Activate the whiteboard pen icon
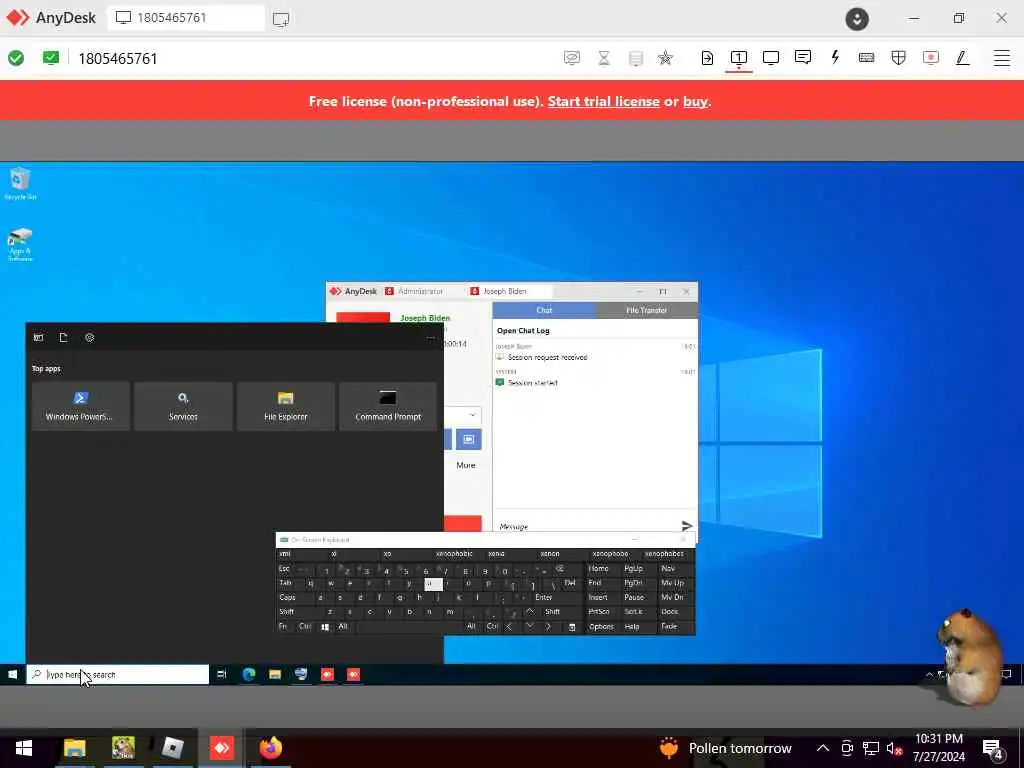The image size is (1024, 768). click(963, 57)
